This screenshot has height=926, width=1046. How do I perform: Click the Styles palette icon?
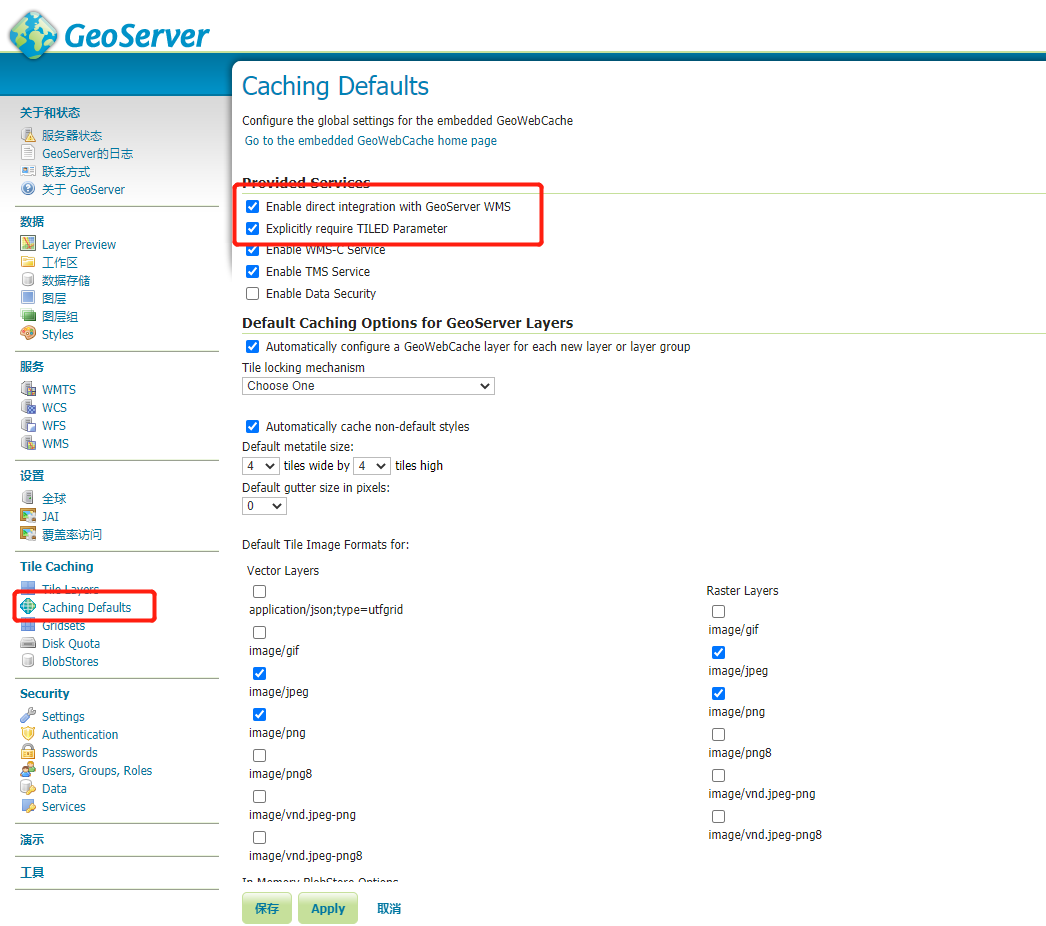pos(28,334)
